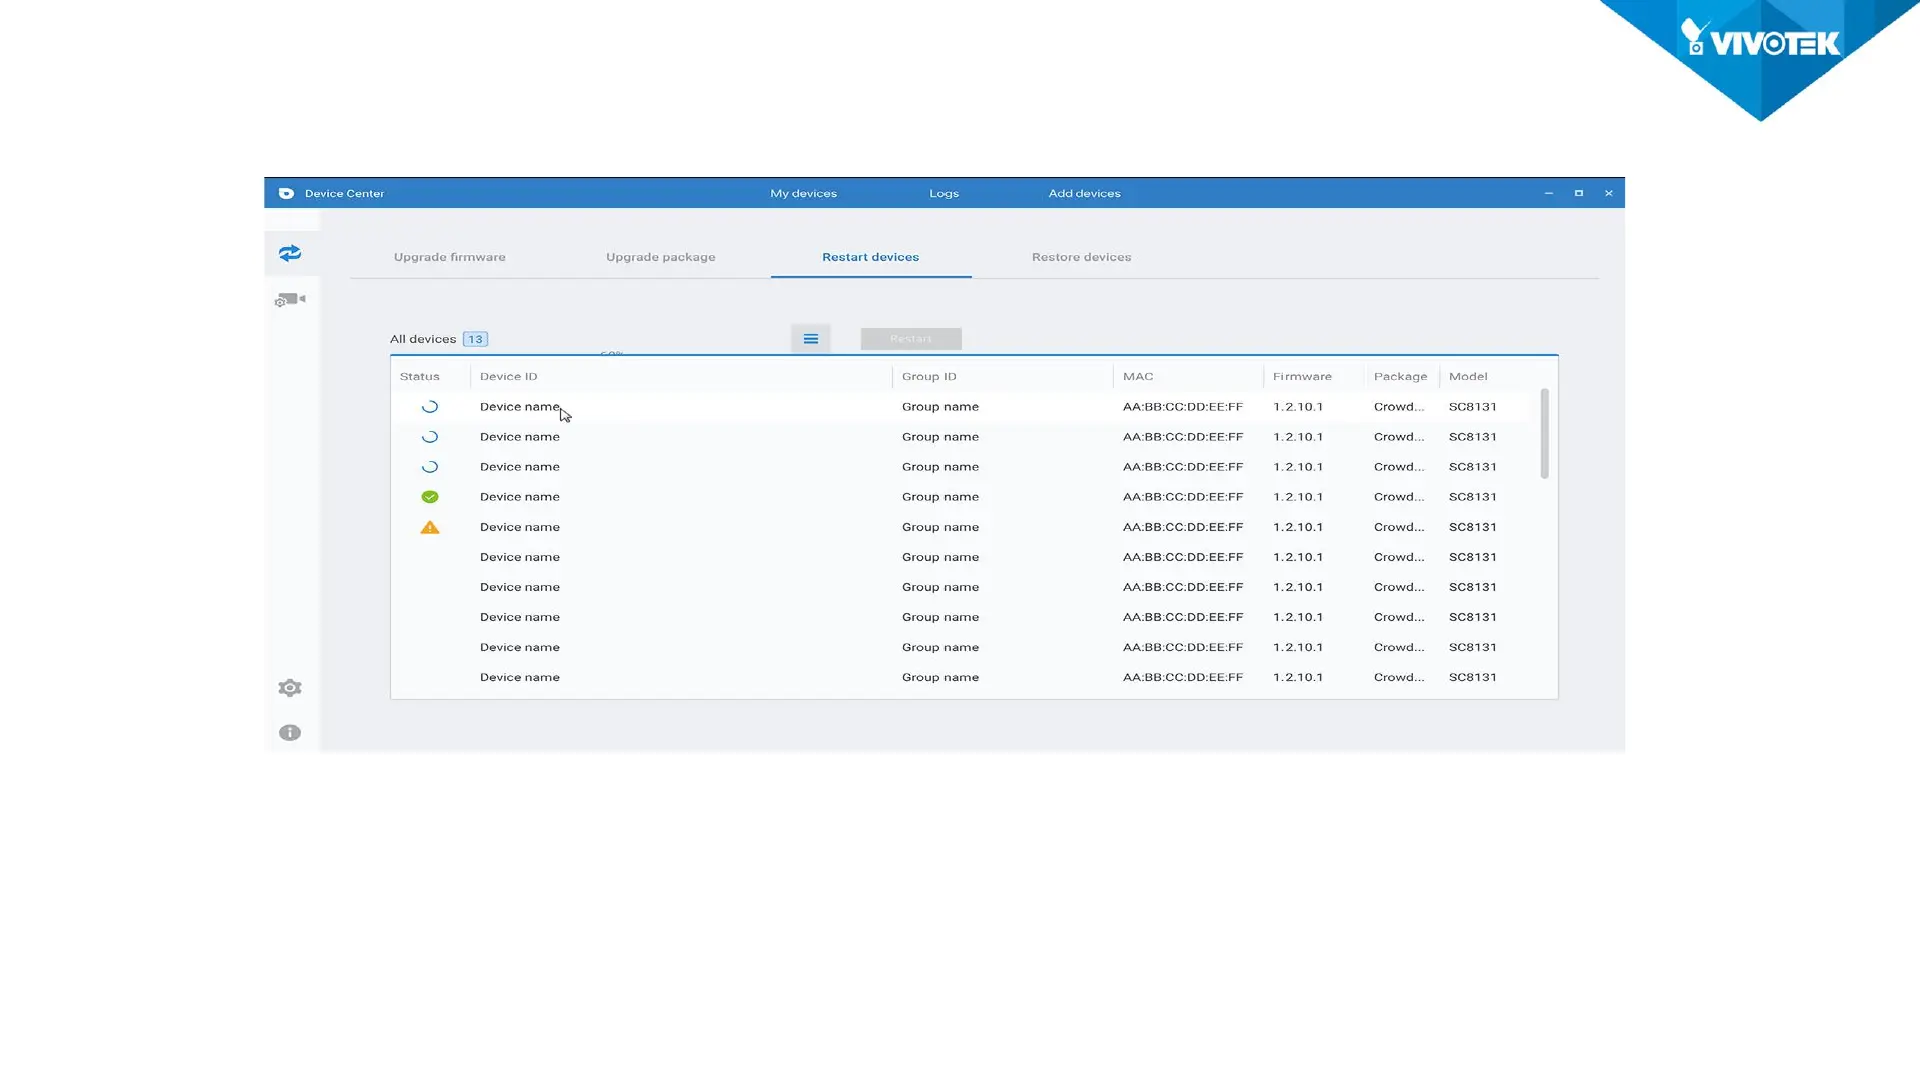Go to the Add devices menu

[x=1085, y=193]
